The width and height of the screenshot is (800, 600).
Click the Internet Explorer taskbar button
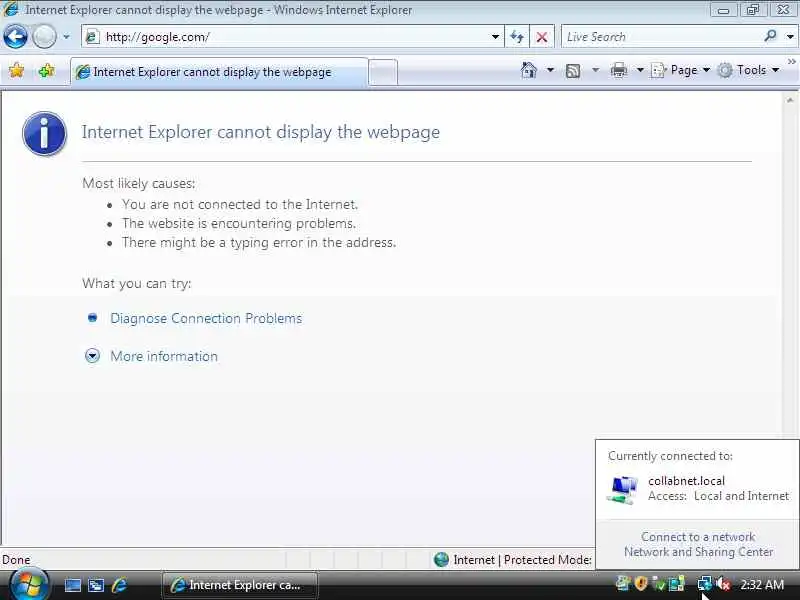click(240, 585)
